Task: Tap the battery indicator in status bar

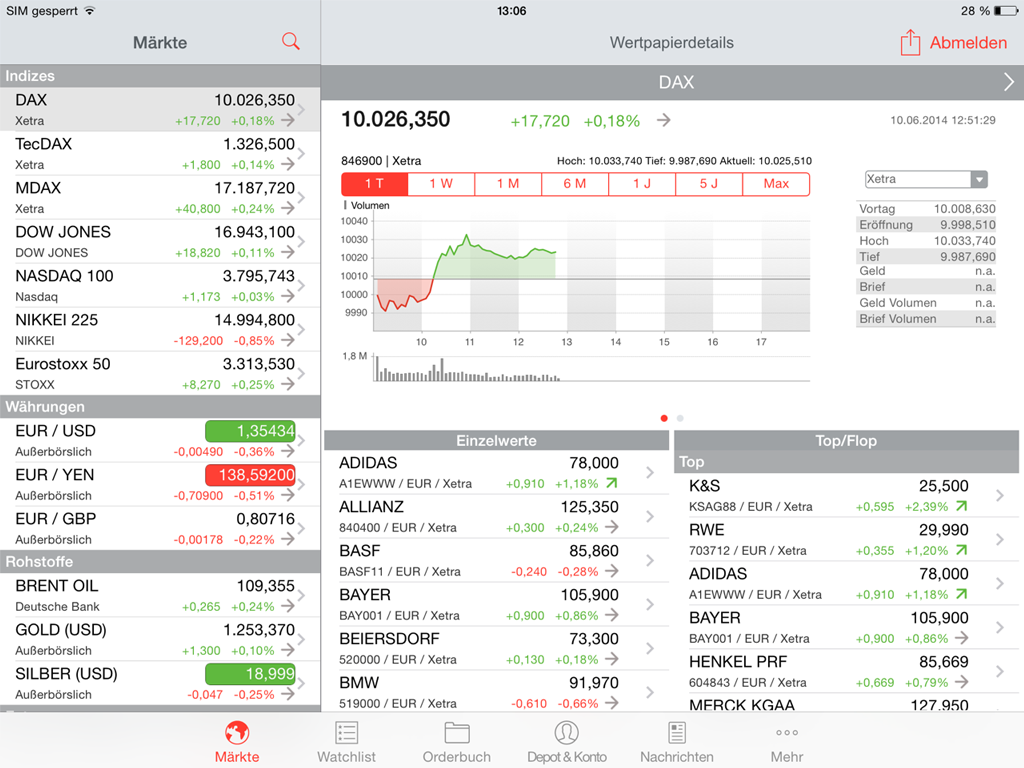Action: [1007, 10]
